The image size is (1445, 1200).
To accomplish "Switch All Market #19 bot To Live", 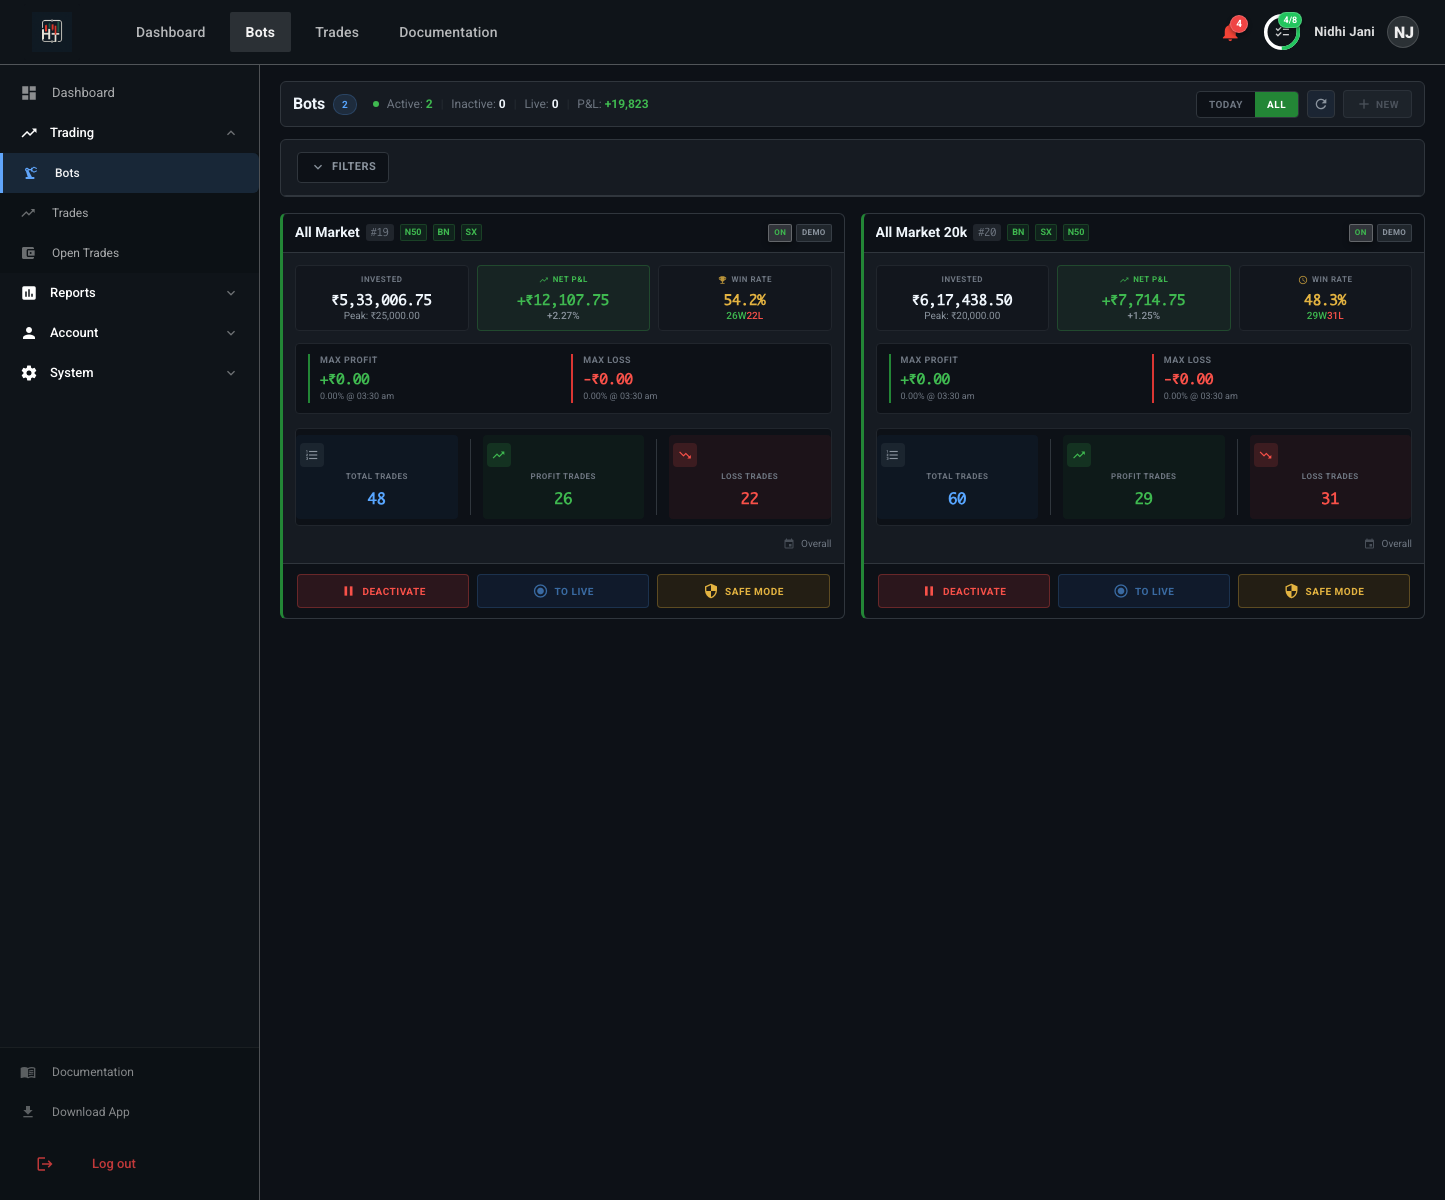I will [563, 591].
